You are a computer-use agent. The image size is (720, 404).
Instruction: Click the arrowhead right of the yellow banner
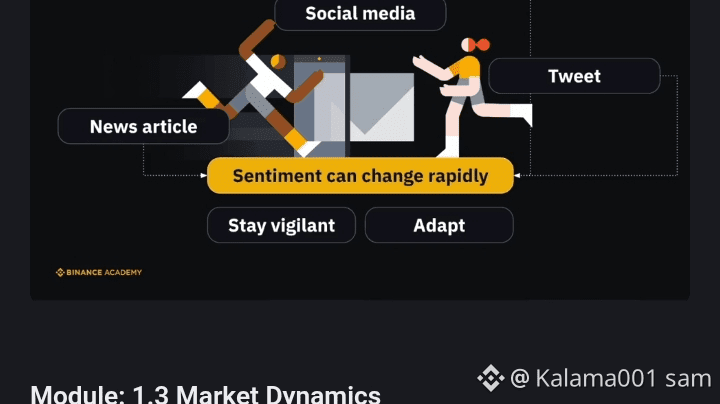coord(517,175)
